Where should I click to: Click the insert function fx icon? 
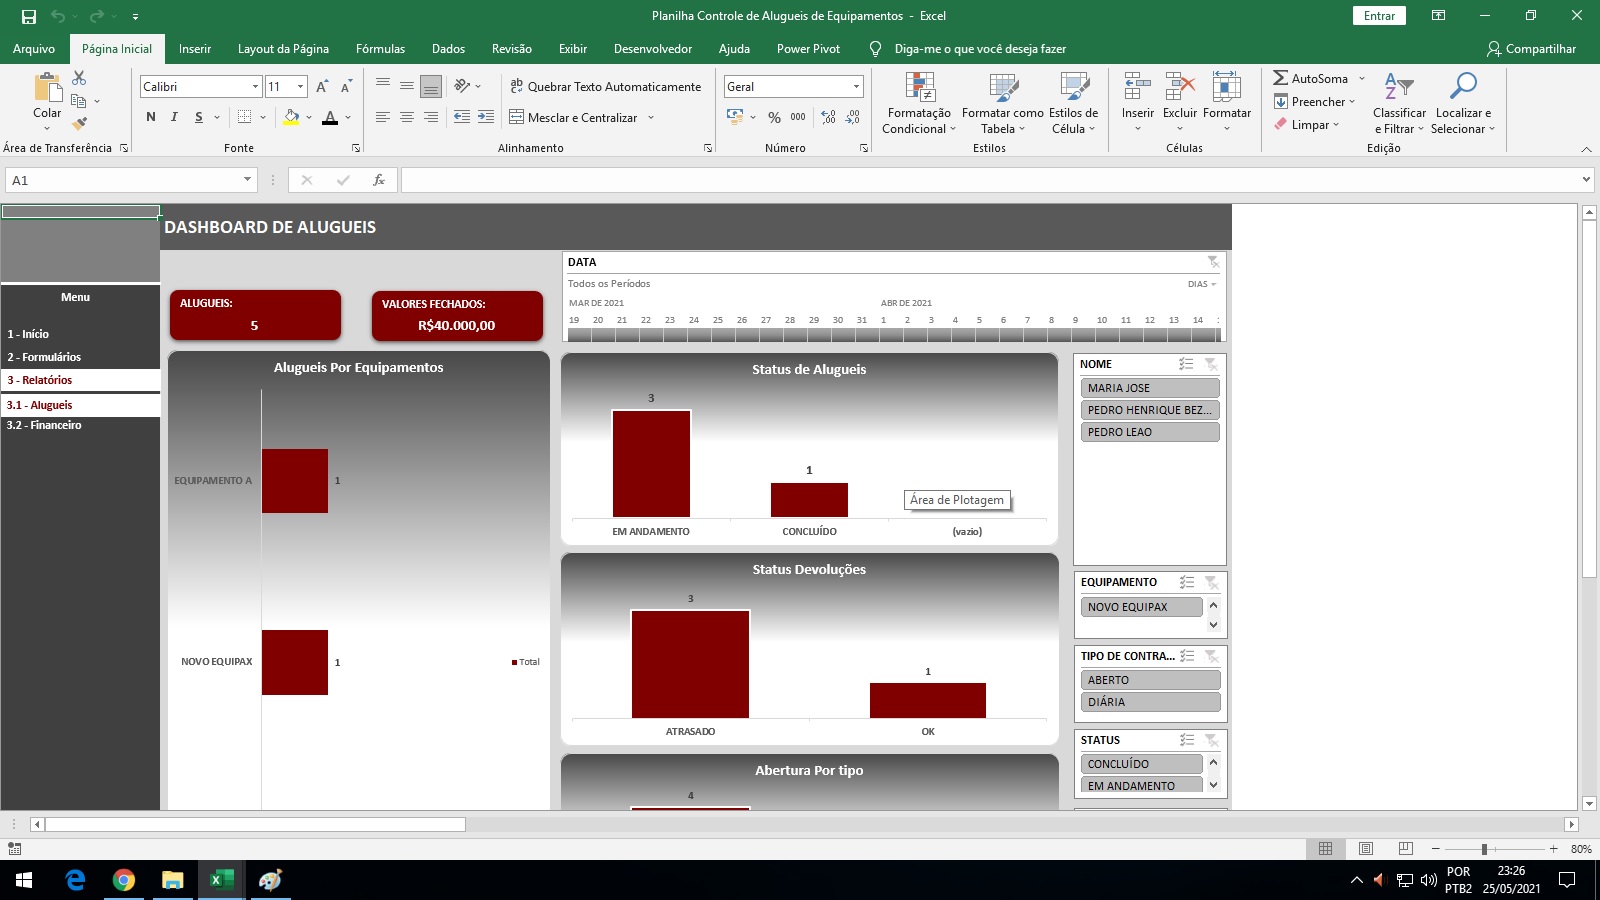click(x=379, y=180)
